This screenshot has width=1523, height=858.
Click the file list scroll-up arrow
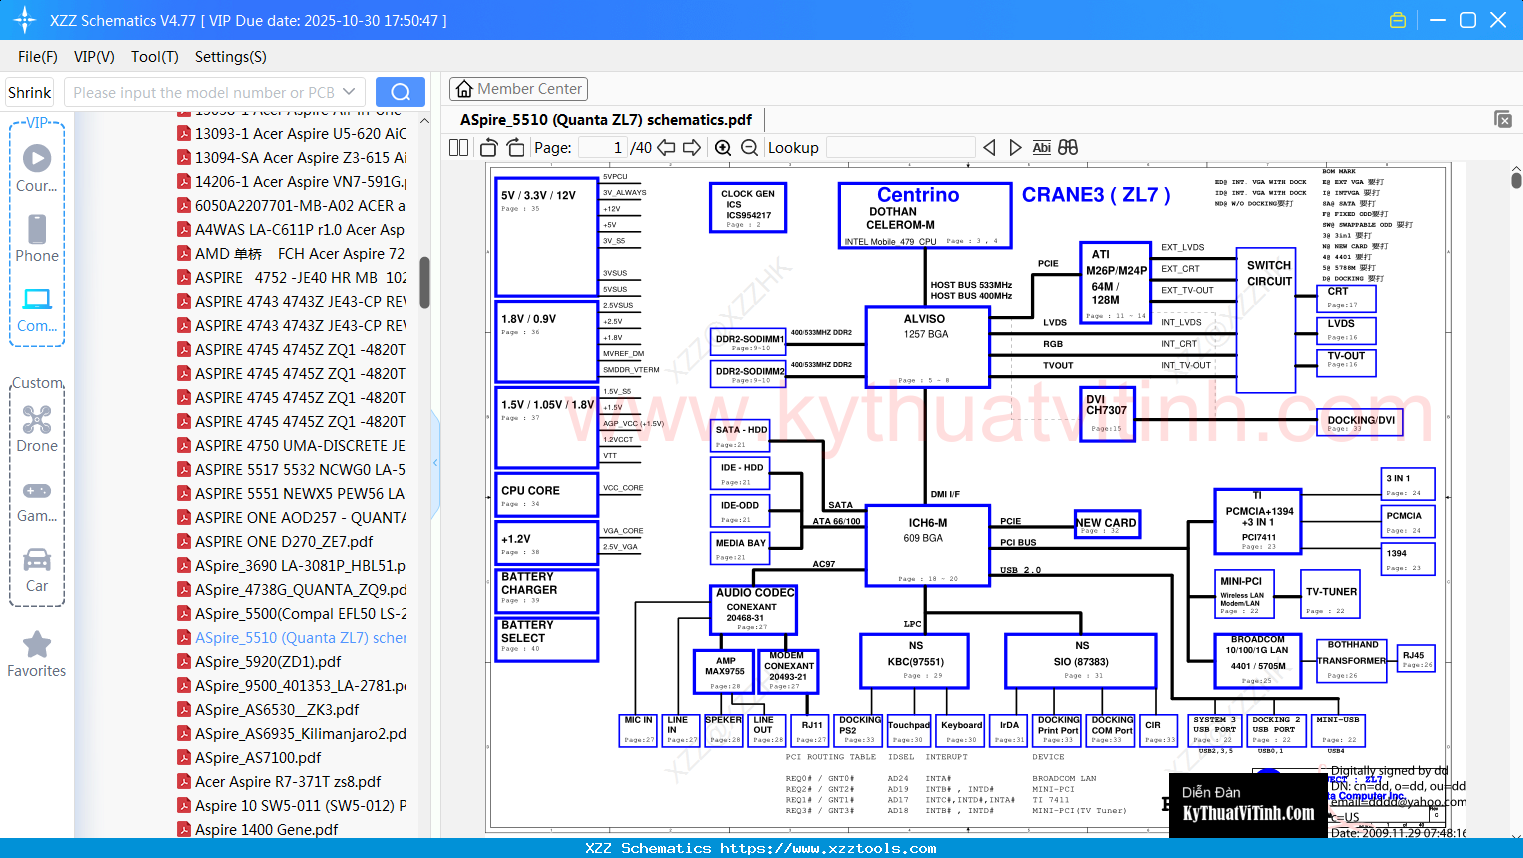pos(424,121)
